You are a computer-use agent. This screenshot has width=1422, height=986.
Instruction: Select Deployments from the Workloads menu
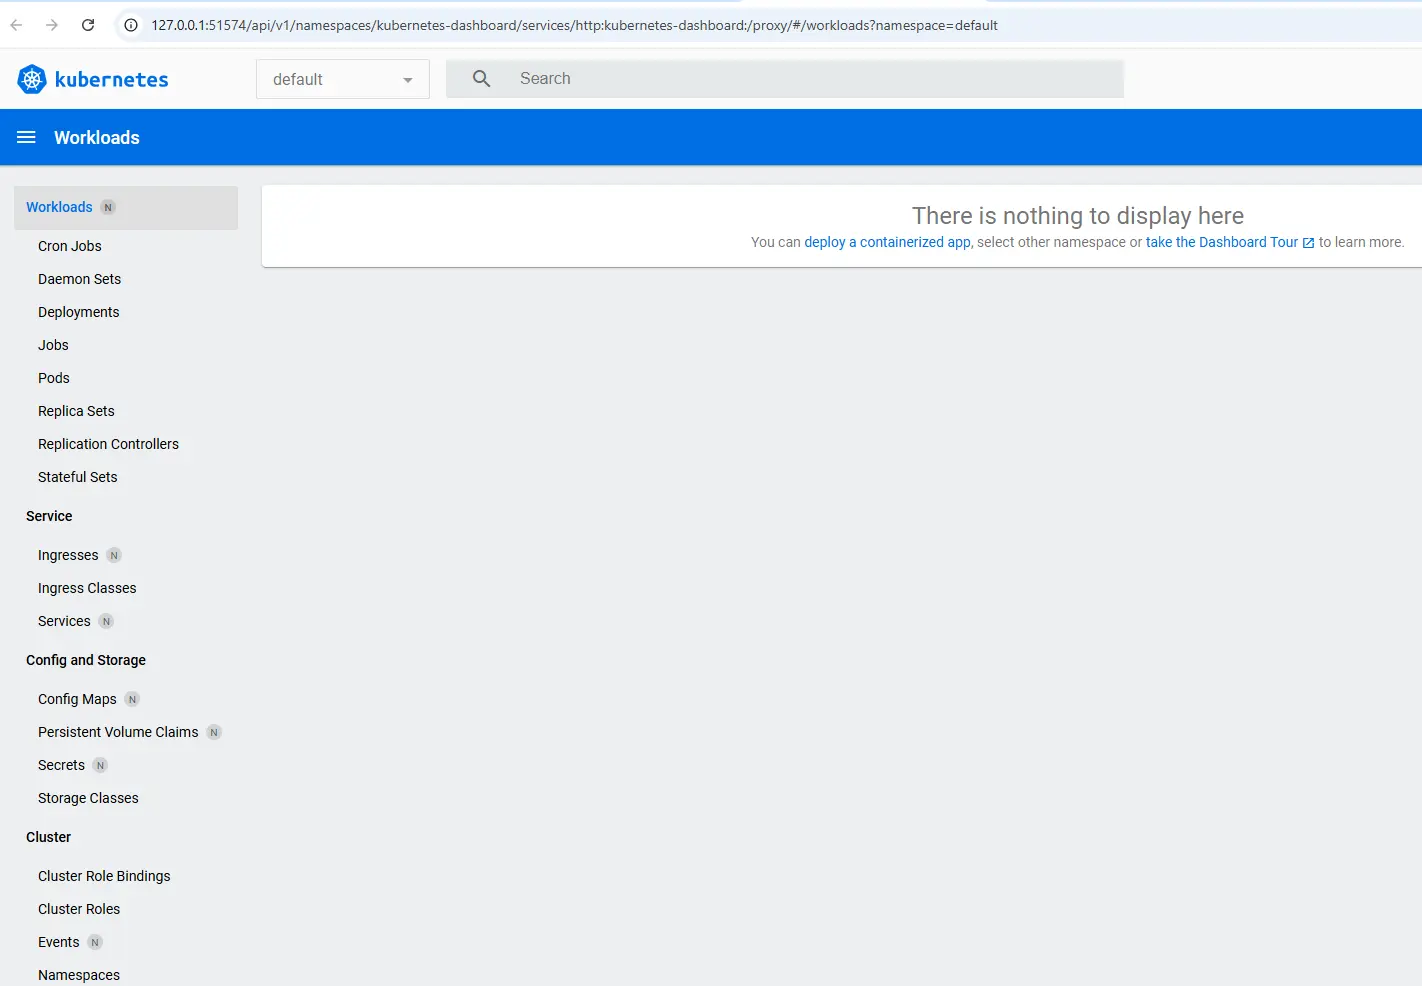tap(78, 312)
